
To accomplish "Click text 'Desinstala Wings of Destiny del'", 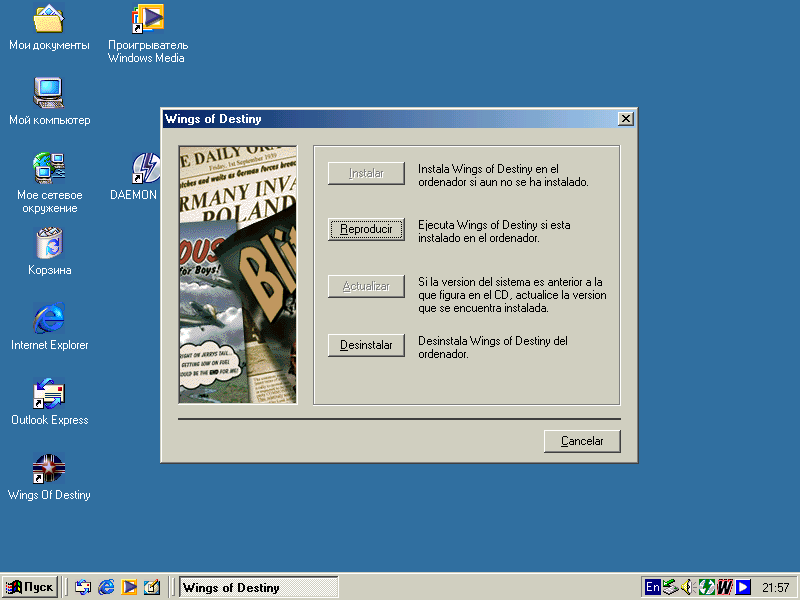I will pos(493,341).
